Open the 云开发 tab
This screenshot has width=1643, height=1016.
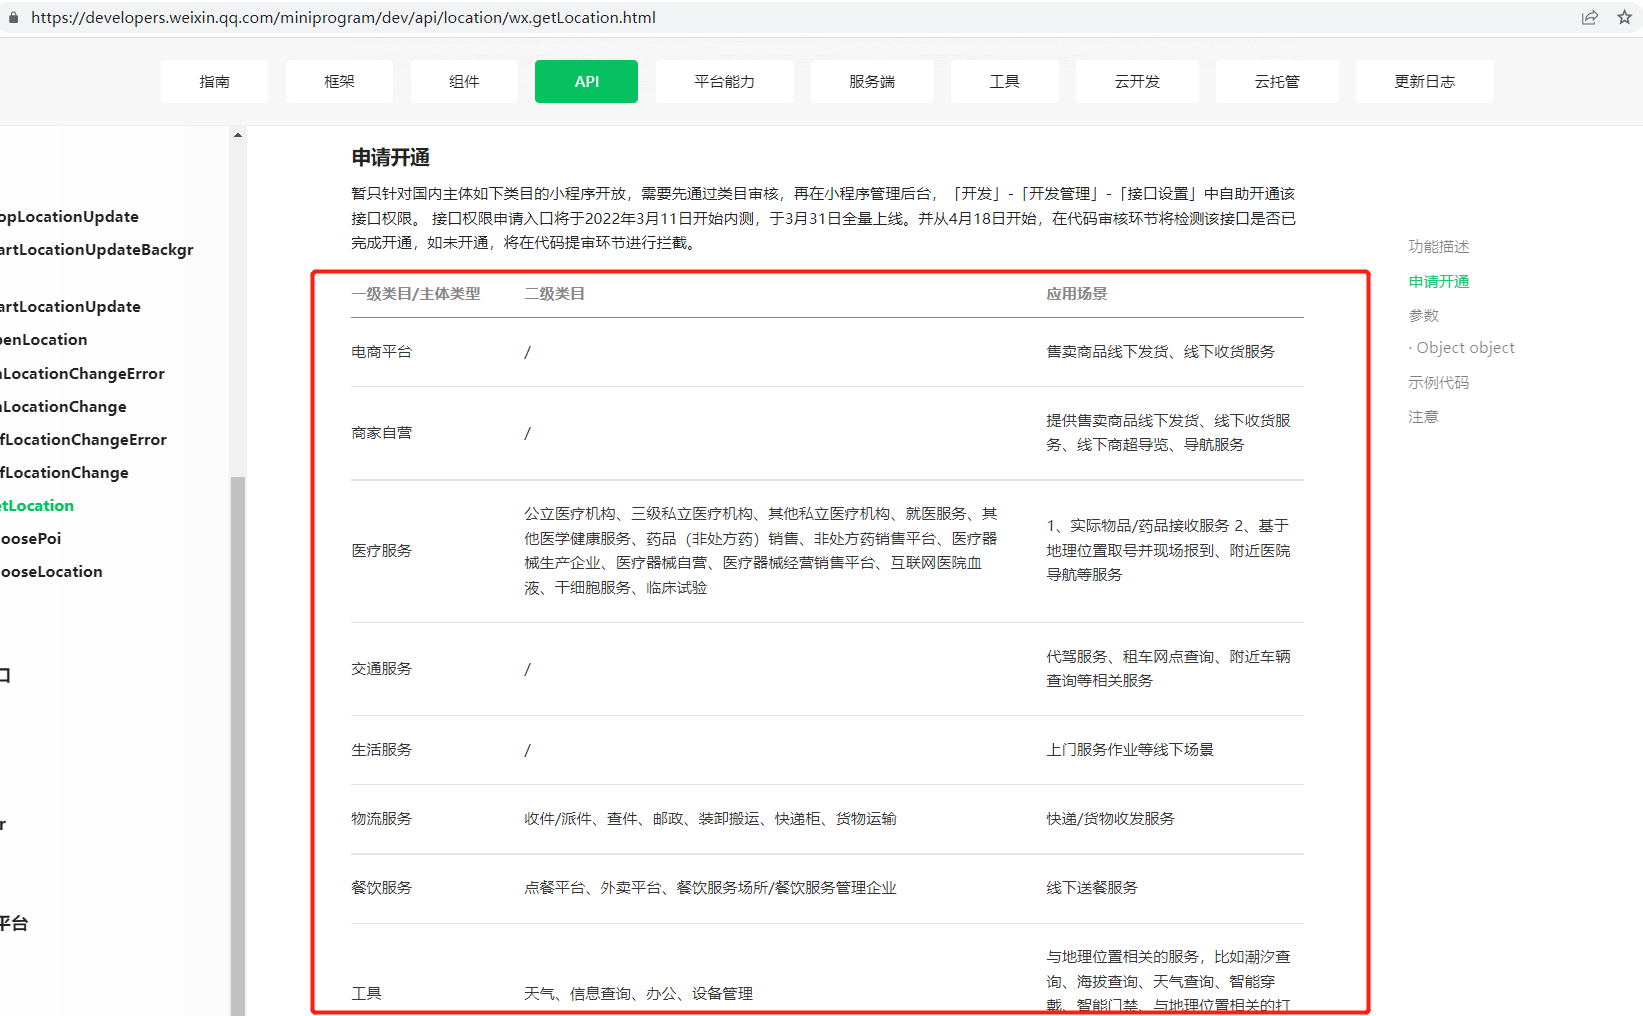(x=1137, y=82)
